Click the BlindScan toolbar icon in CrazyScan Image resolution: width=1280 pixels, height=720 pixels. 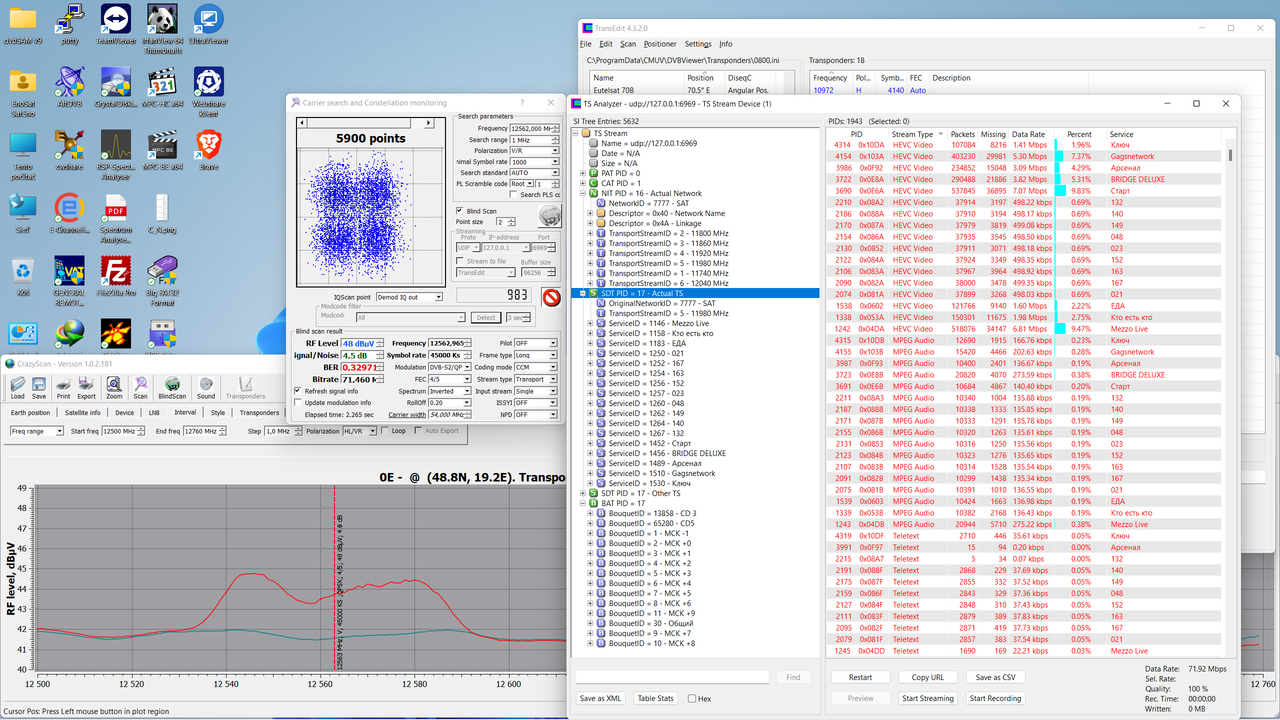[172, 386]
